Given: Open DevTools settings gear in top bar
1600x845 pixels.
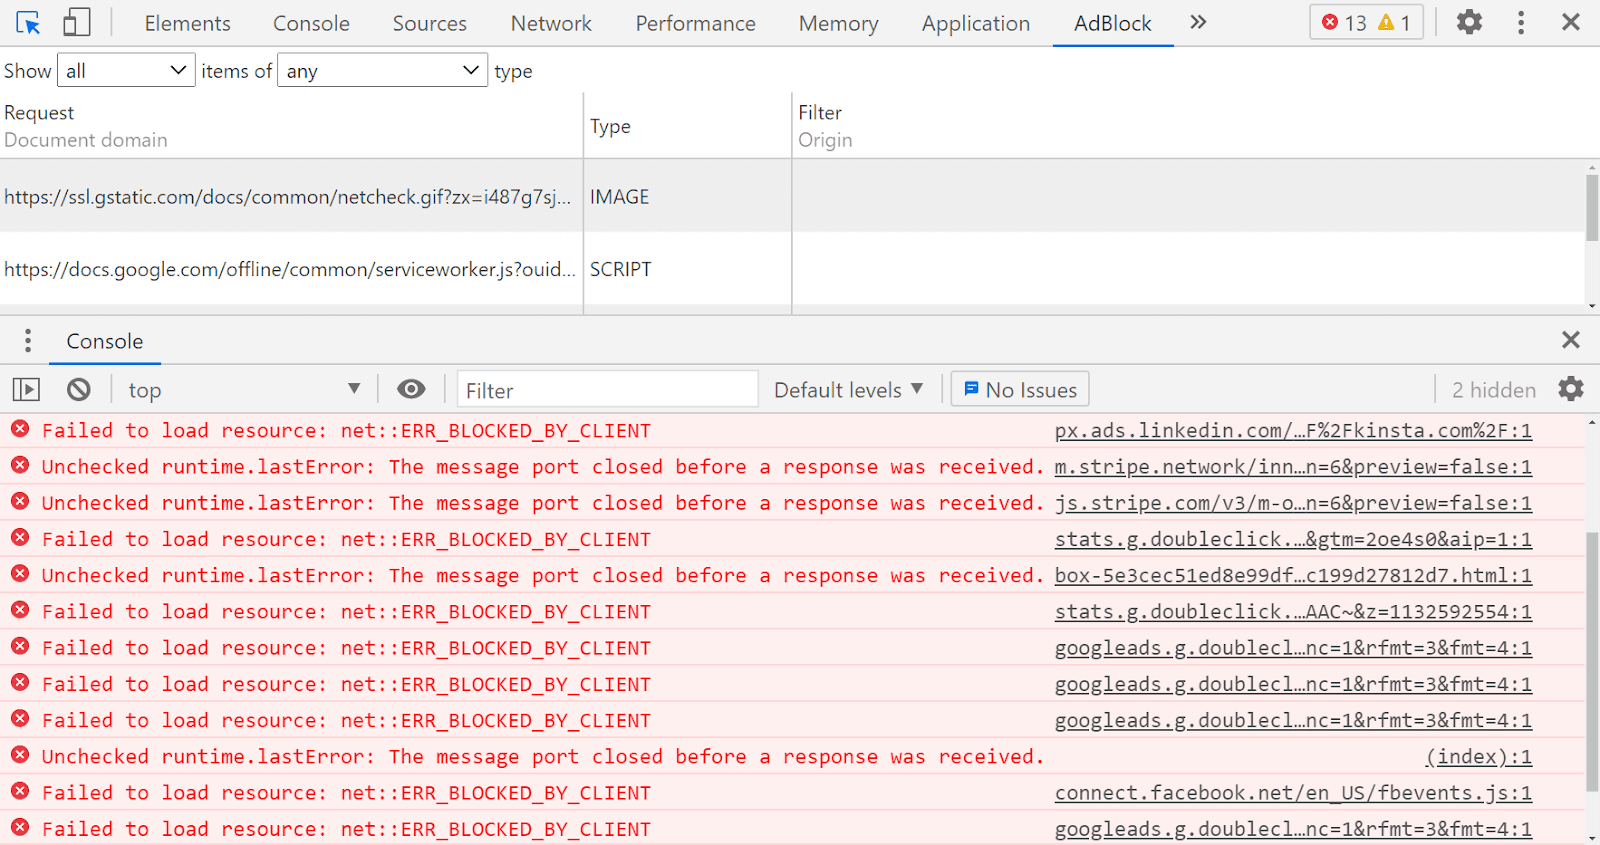Looking at the screenshot, I should (x=1469, y=22).
